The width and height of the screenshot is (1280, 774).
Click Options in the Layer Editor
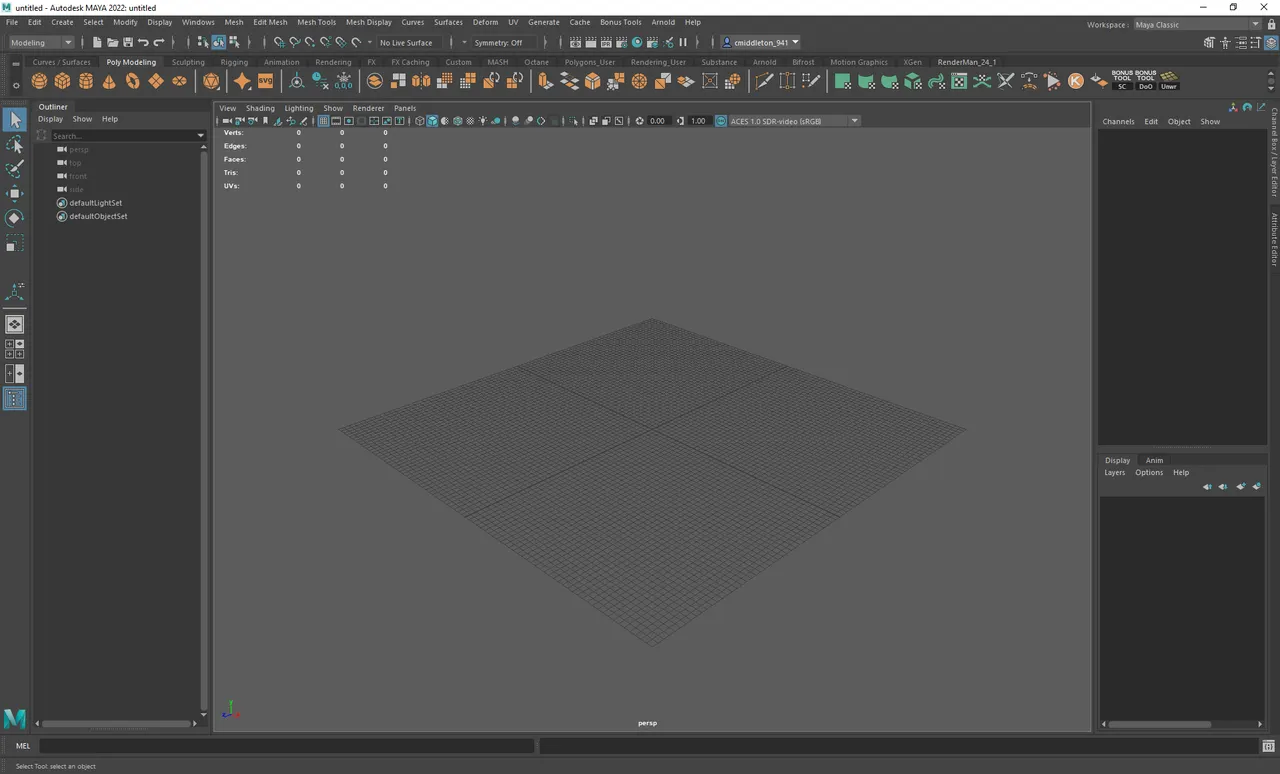pyautogui.click(x=1149, y=472)
